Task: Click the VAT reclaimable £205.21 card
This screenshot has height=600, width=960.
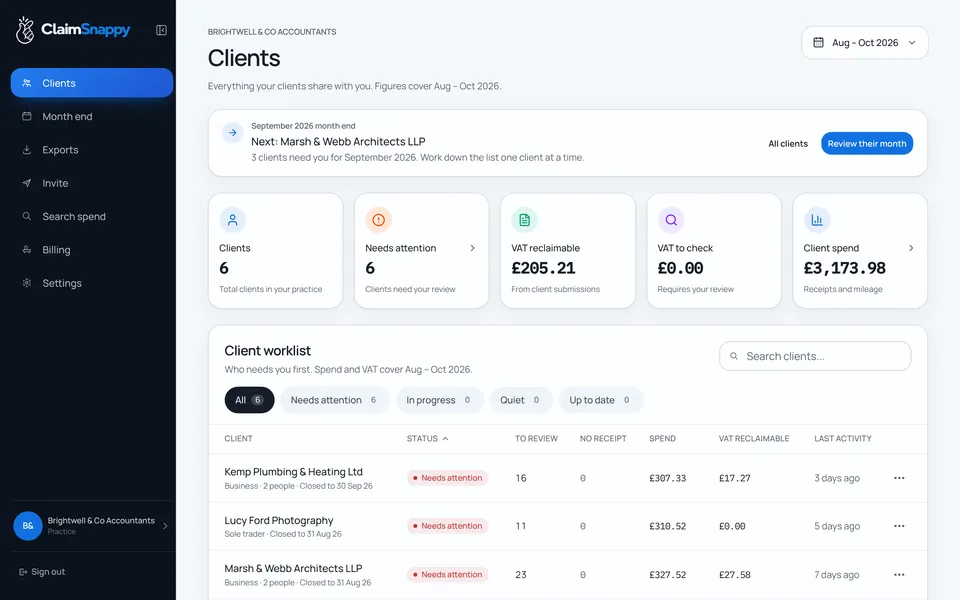Action: [x=568, y=250]
